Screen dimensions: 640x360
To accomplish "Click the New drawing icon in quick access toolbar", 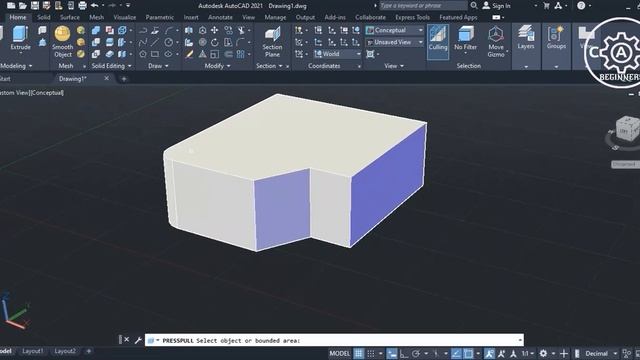I will pyautogui.click(x=11, y=5).
